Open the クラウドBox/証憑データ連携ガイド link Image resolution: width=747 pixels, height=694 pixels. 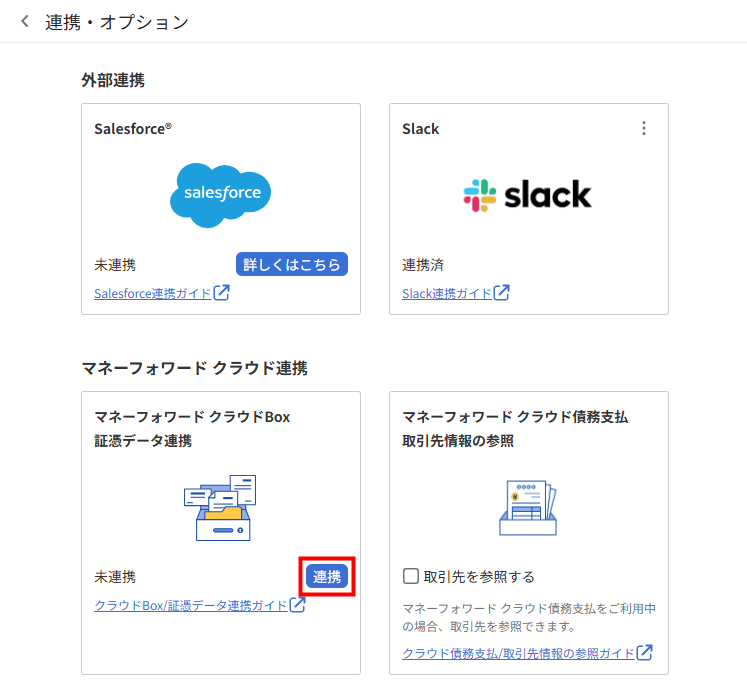190,606
